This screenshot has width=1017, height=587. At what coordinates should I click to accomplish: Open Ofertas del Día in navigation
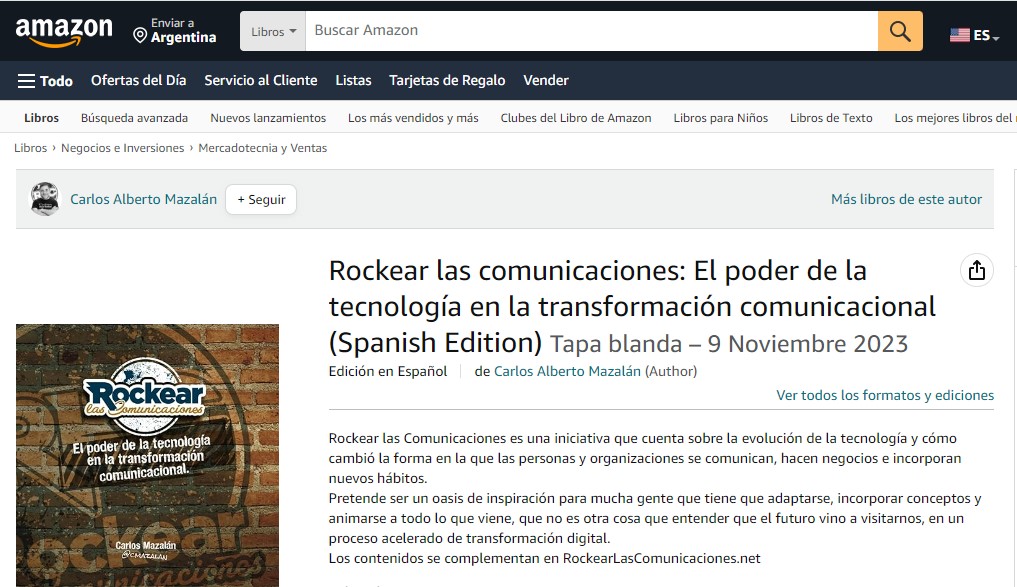pyautogui.click(x=138, y=80)
